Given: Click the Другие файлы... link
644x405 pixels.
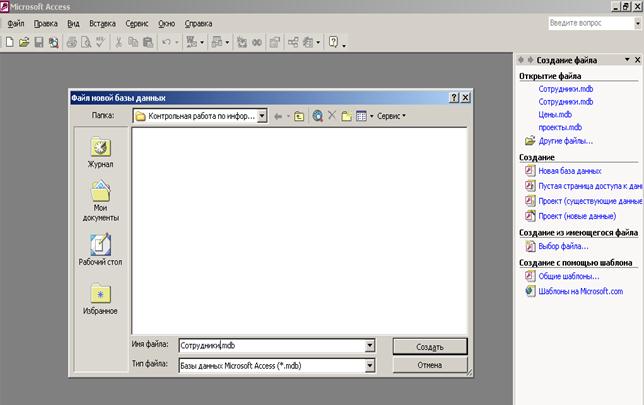Looking at the screenshot, I should point(566,141).
